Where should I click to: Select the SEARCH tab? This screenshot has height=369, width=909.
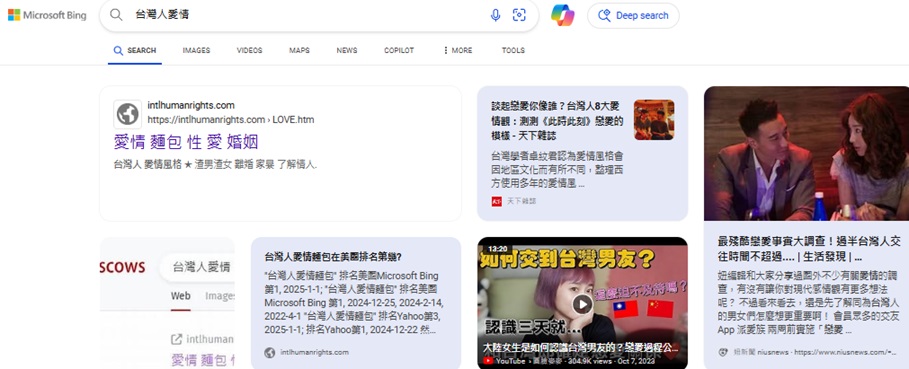(134, 50)
